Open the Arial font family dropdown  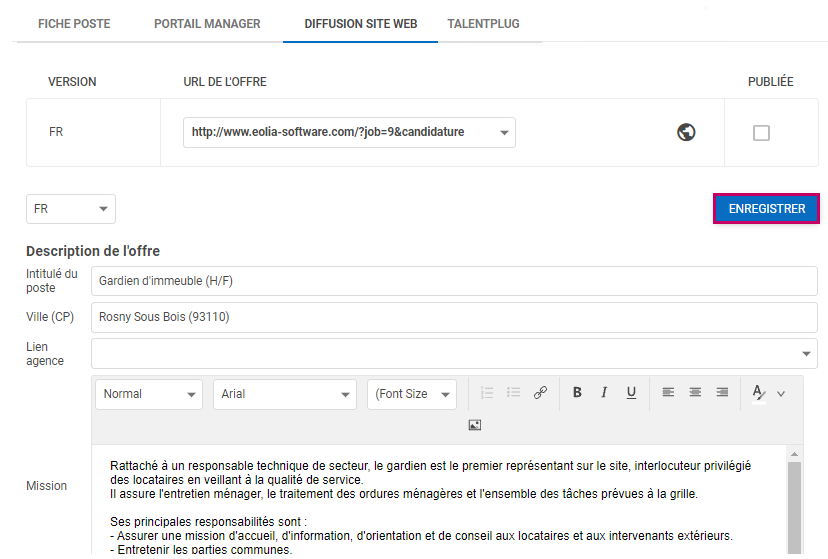(x=284, y=394)
